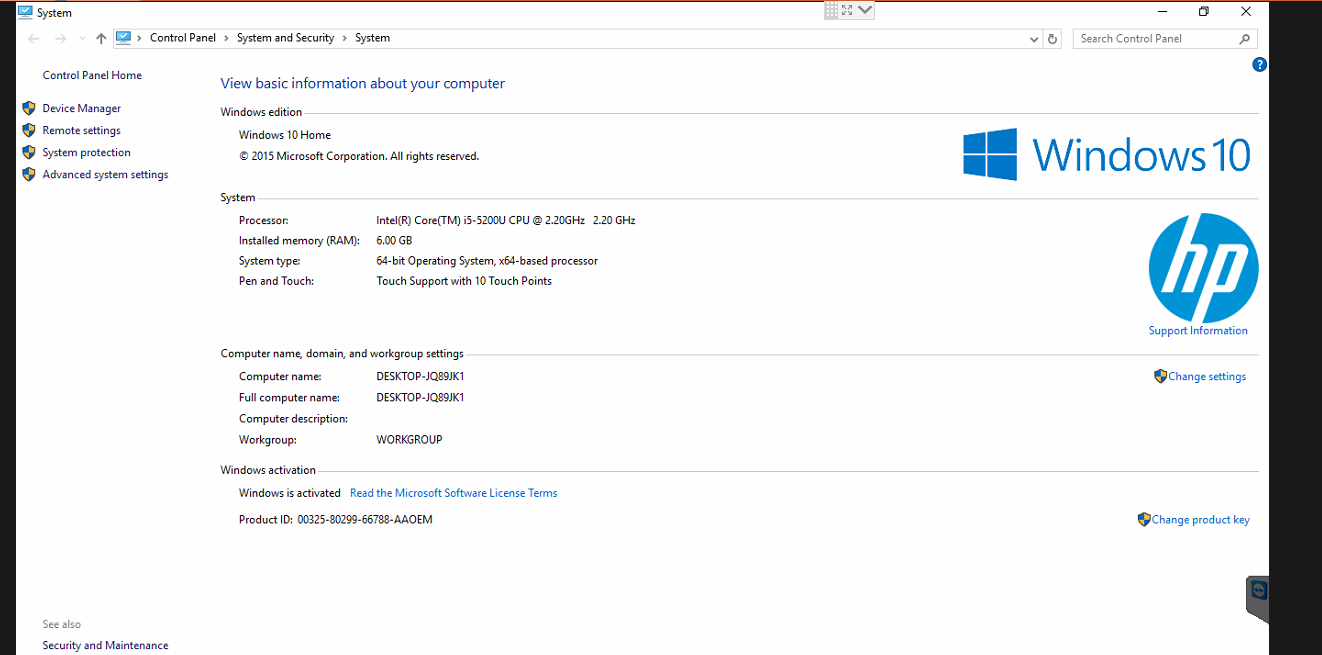The height and width of the screenshot is (655, 1322).
Task: Click the grid handle on remote toolbar
Action: point(831,10)
